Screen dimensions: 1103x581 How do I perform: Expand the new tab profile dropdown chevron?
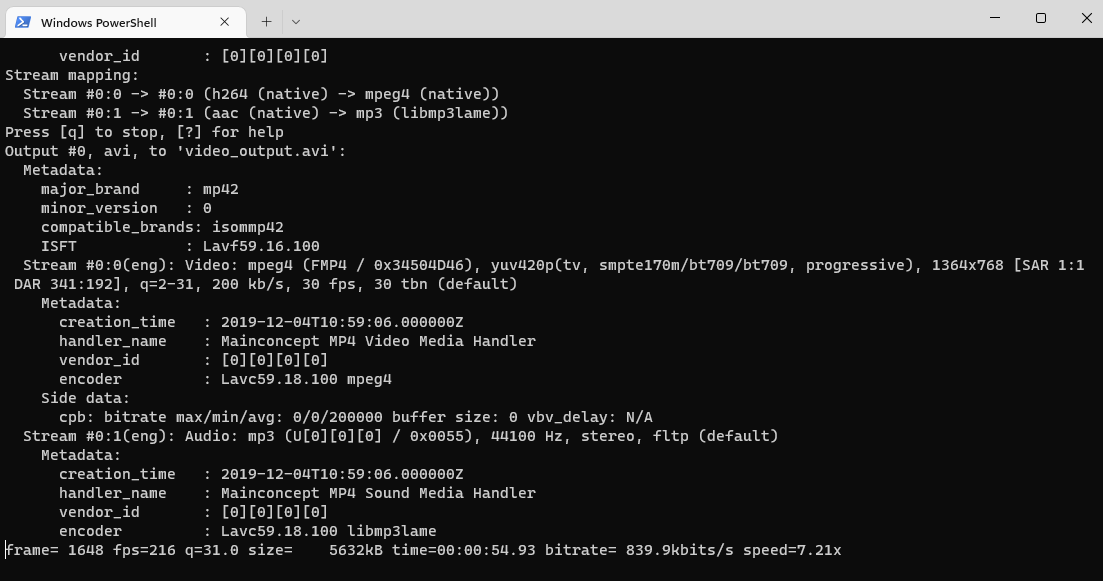pos(296,21)
